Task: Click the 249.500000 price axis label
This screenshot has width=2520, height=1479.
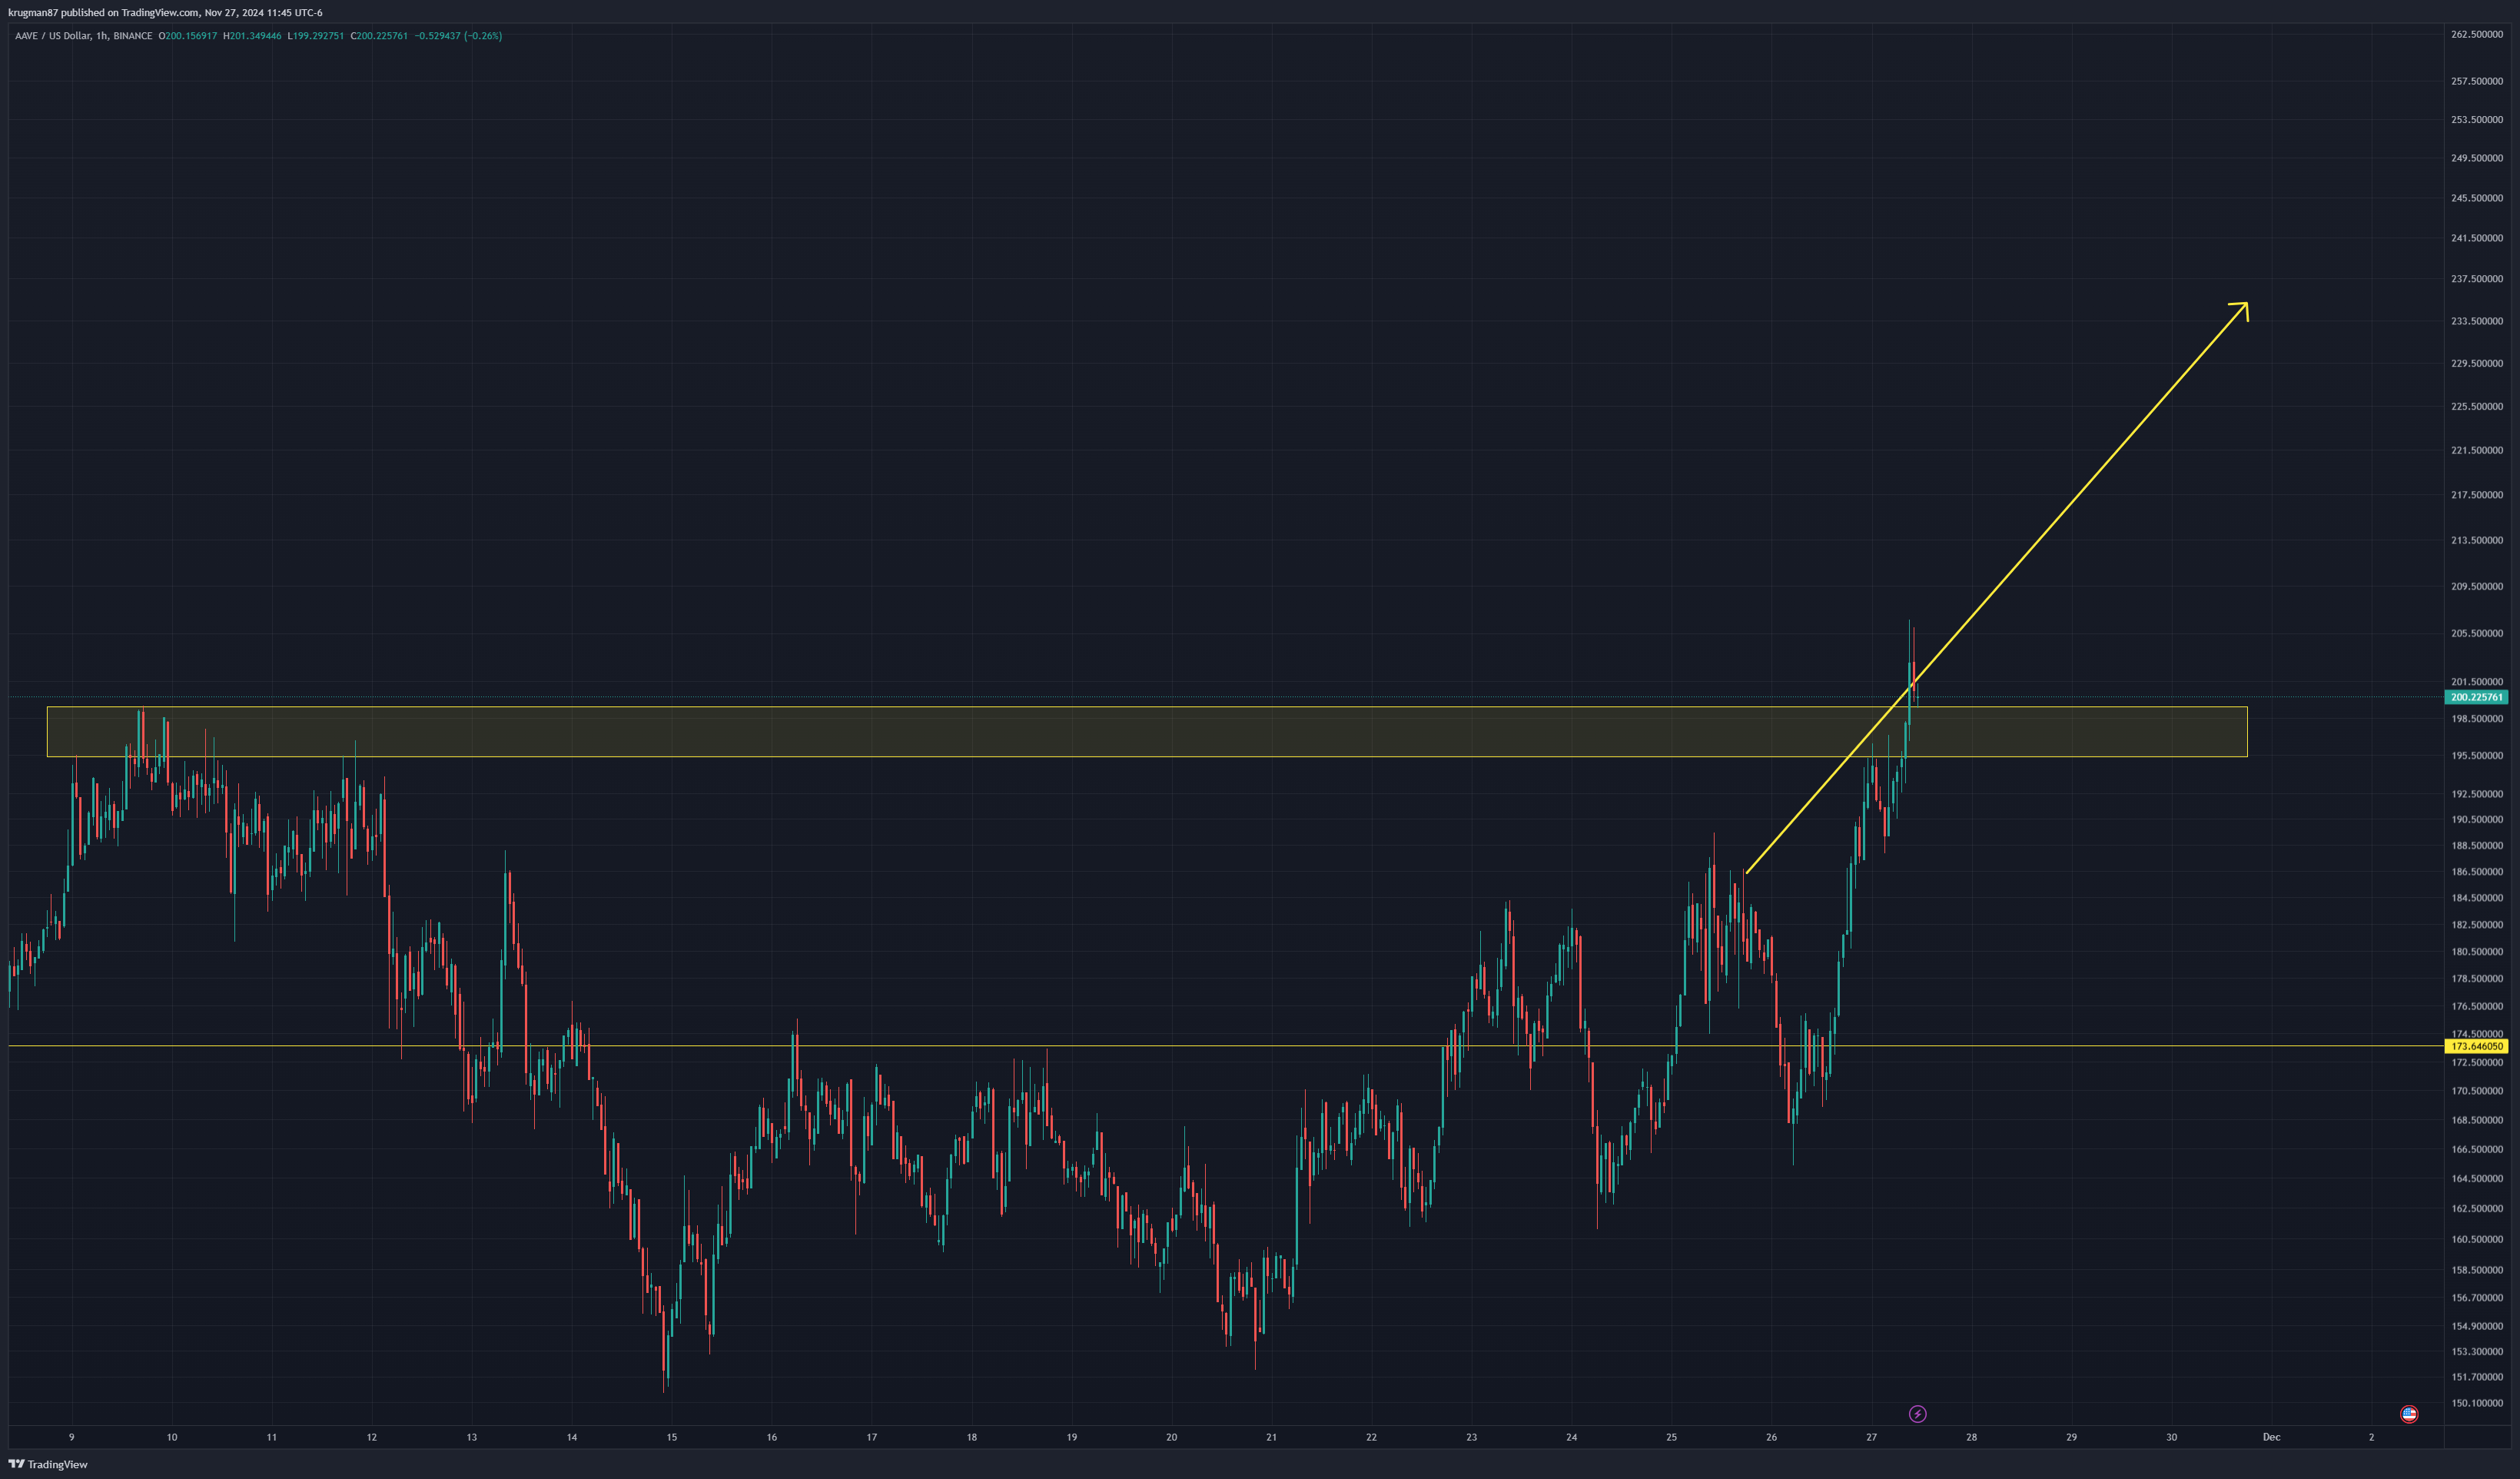Action: pyautogui.click(x=2477, y=158)
